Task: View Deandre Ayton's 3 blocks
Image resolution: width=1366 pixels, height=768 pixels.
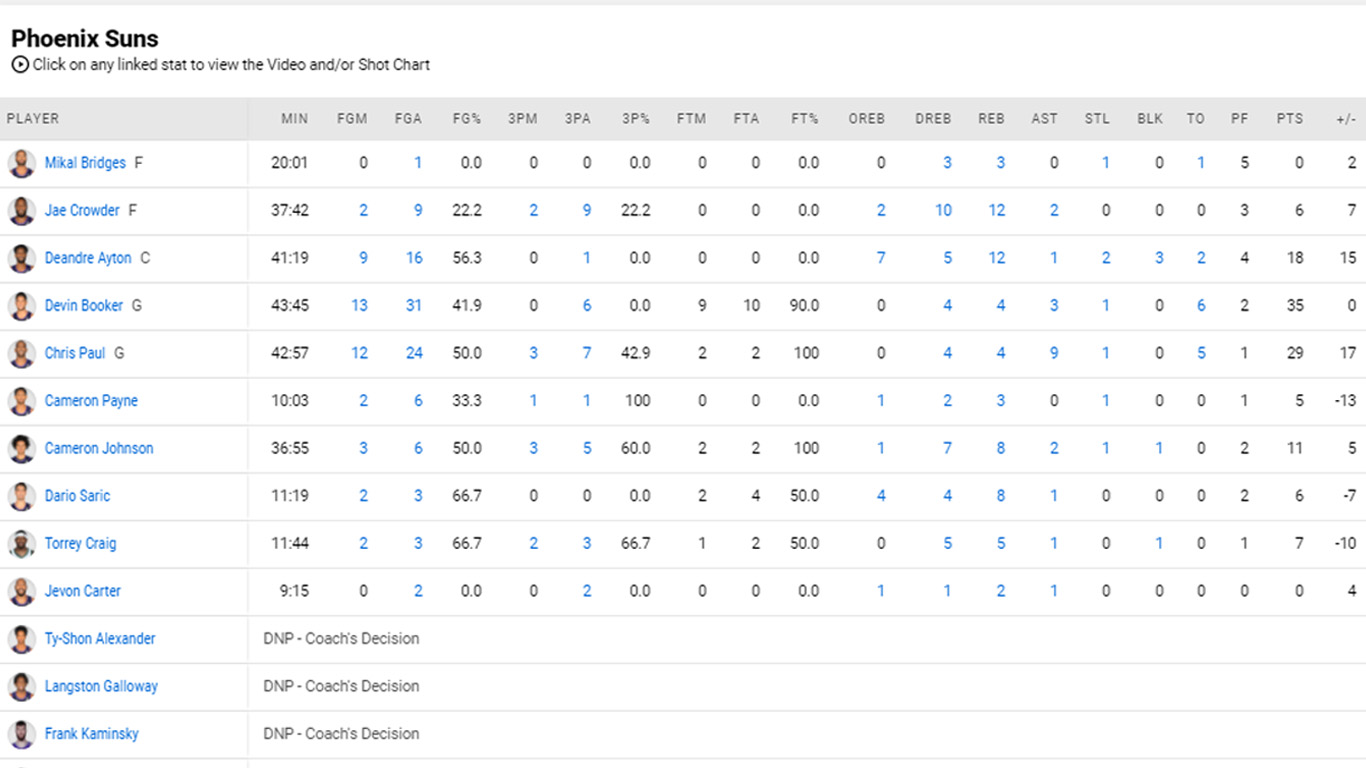Action: pyautogui.click(x=1159, y=258)
